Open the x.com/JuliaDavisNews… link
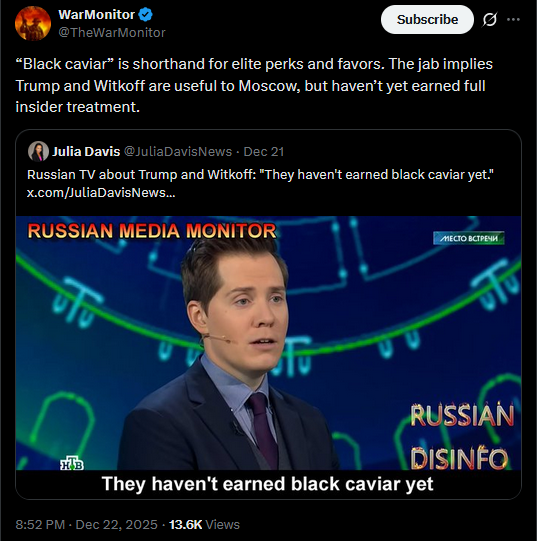This screenshot has height=541, width=537. (101, 193)
